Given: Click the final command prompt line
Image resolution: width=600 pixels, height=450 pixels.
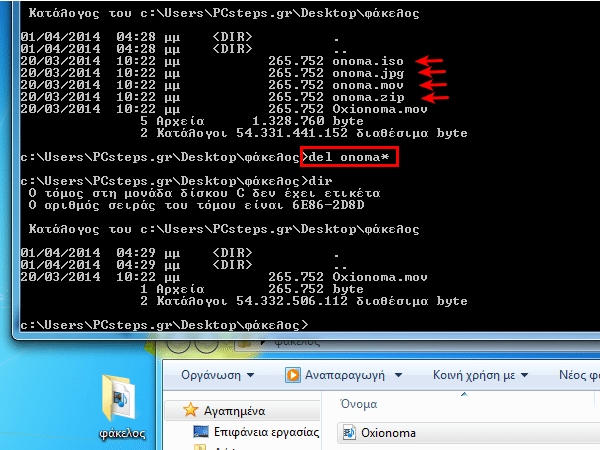Looking at the screenshot, I should (164, 325).
